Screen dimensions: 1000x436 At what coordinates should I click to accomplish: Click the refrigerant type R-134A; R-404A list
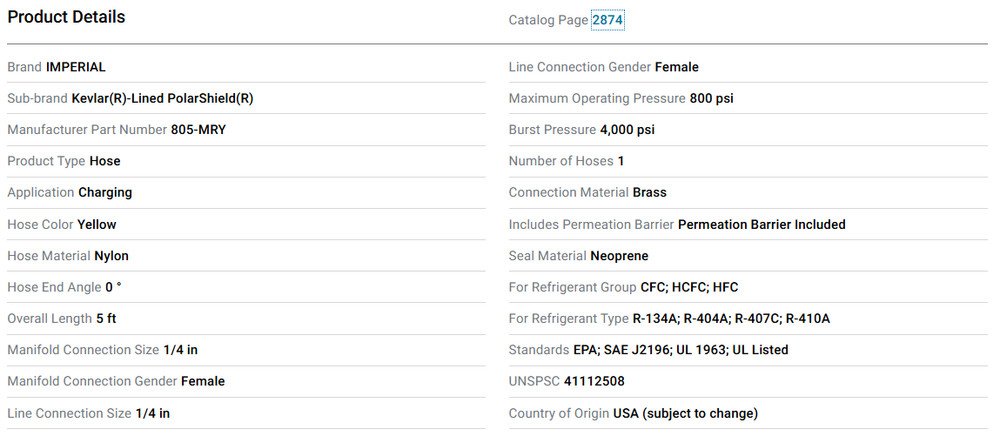[732, 319]
